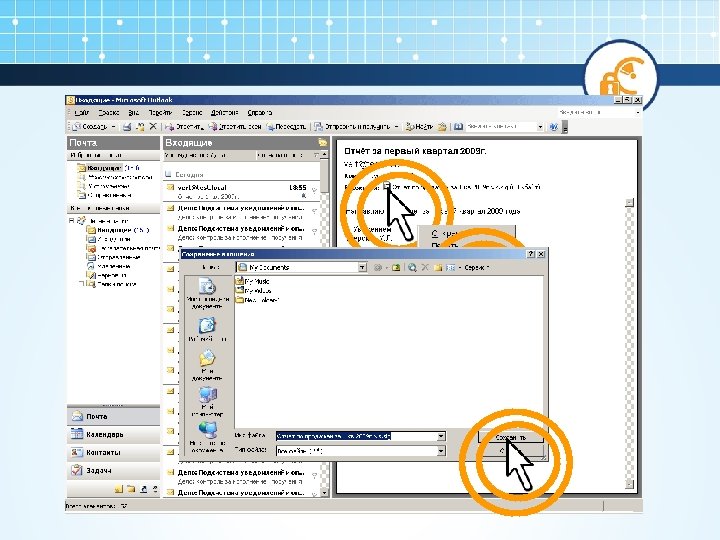Open the Файл menu

[81, 112]
